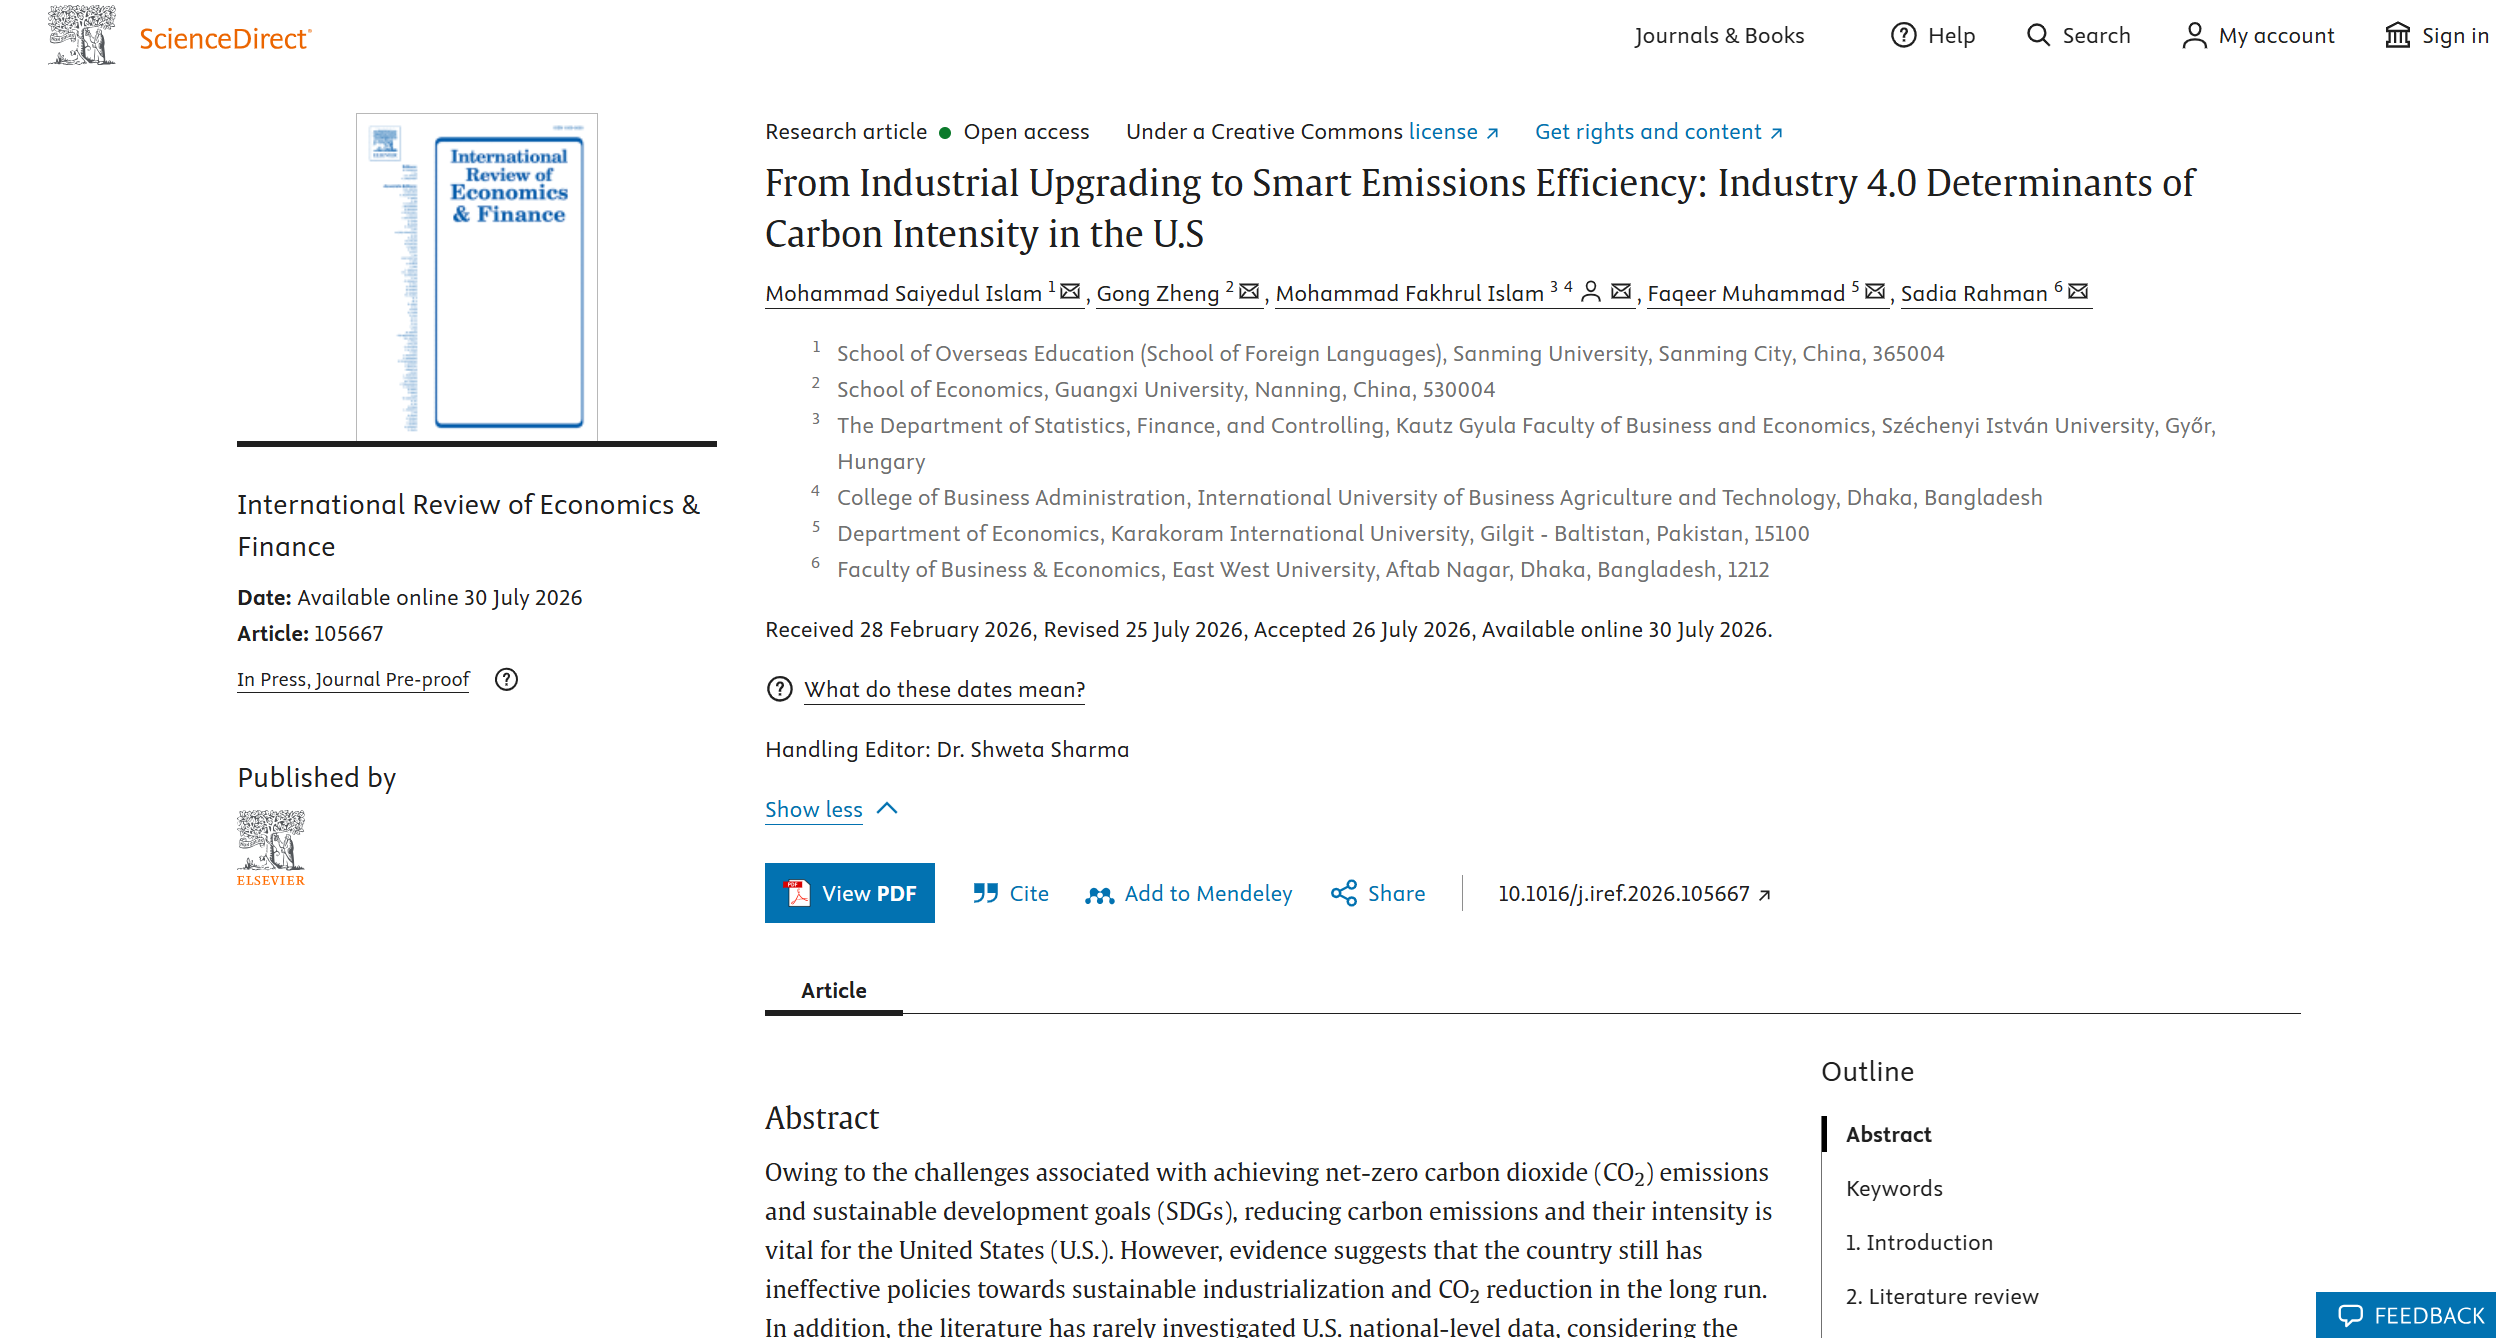Click Add to Mendeley
The height and width of the screenshot is (1338, 2496).
[x=1189, y=893]
